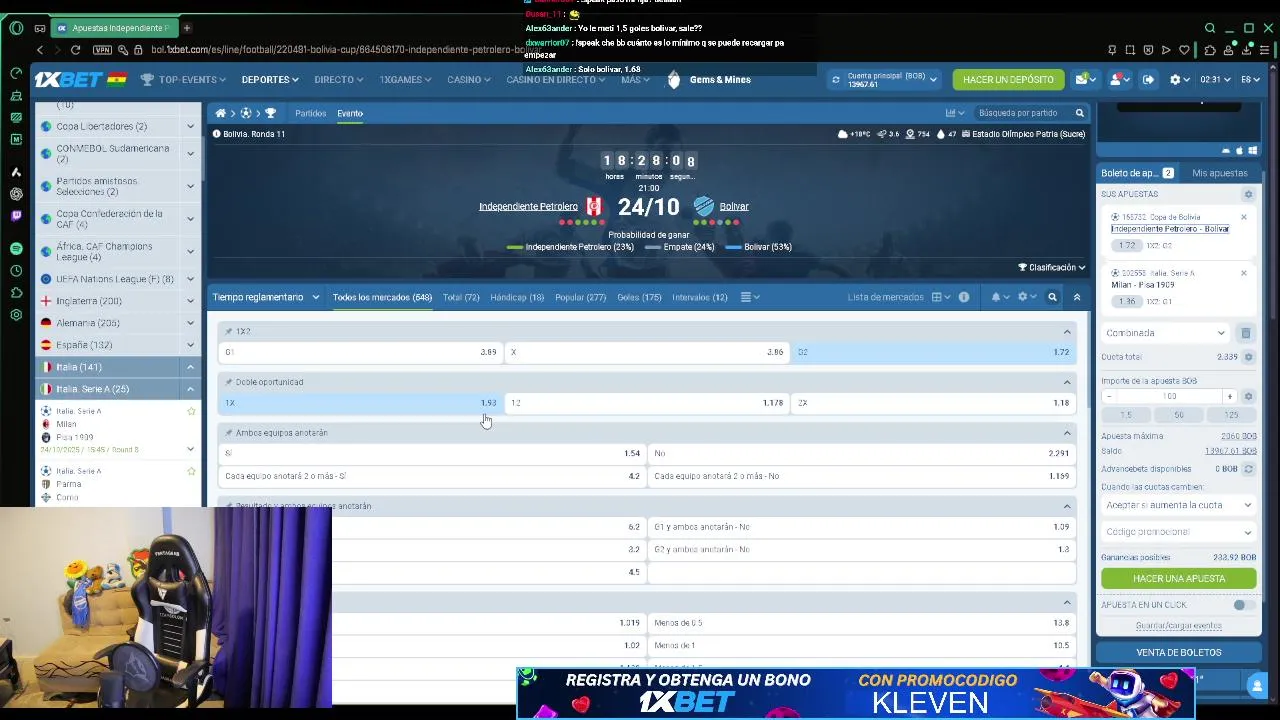Image resolution: width=1280 pixels, height=720 pixels.
Task: Select Total (72) markets tab
Action: click(x=461, y=297)
